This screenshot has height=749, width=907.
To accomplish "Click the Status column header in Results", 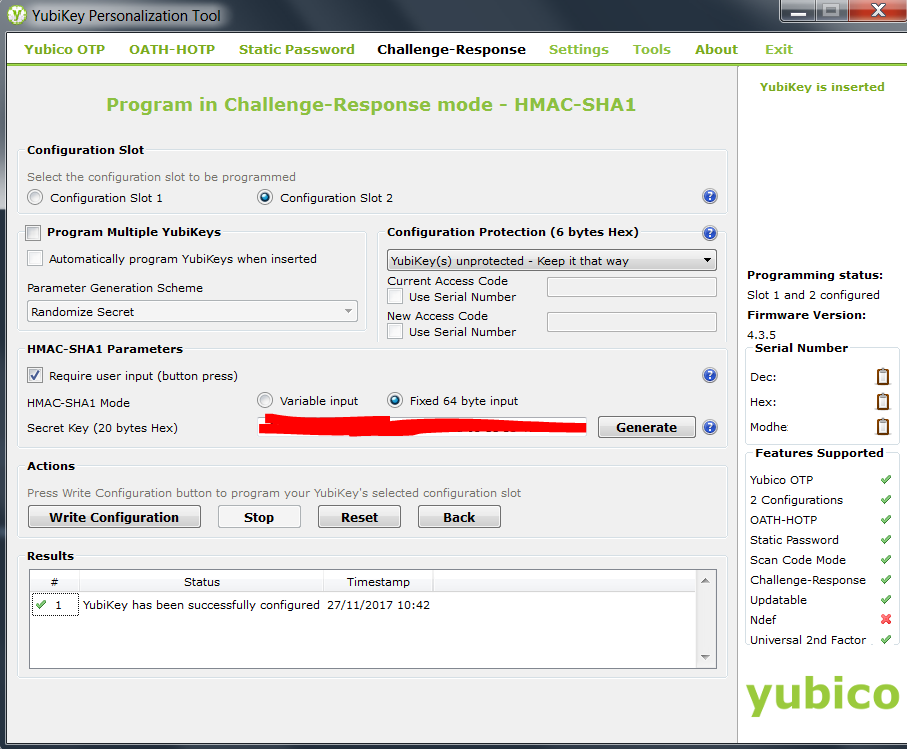I will pyautogui.click(x=201, y=582).
